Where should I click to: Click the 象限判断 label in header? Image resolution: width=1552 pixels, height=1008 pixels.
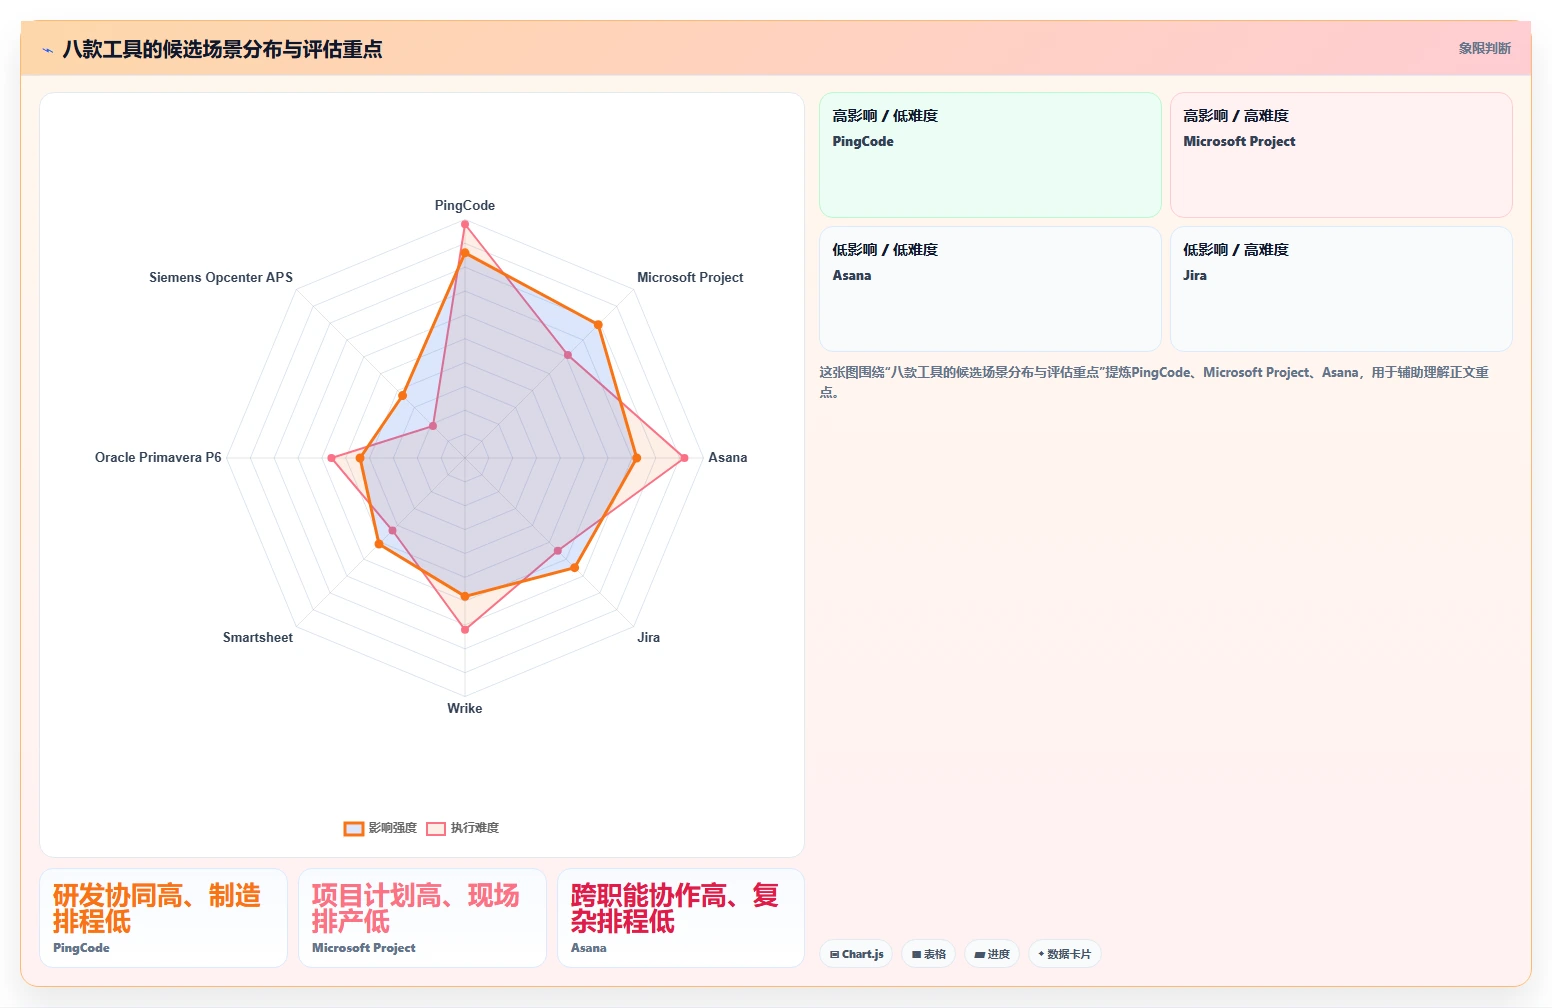(x=1484, y=48)
